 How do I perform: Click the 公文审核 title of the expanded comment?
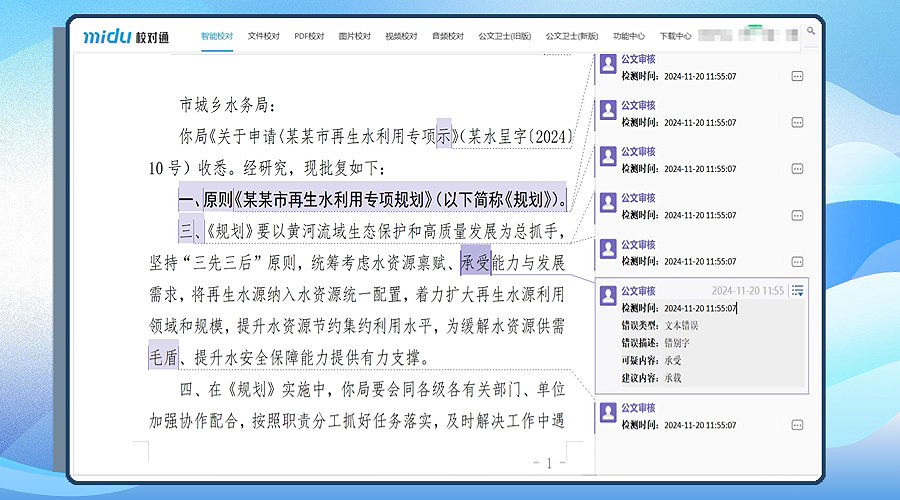click(638, 291)
